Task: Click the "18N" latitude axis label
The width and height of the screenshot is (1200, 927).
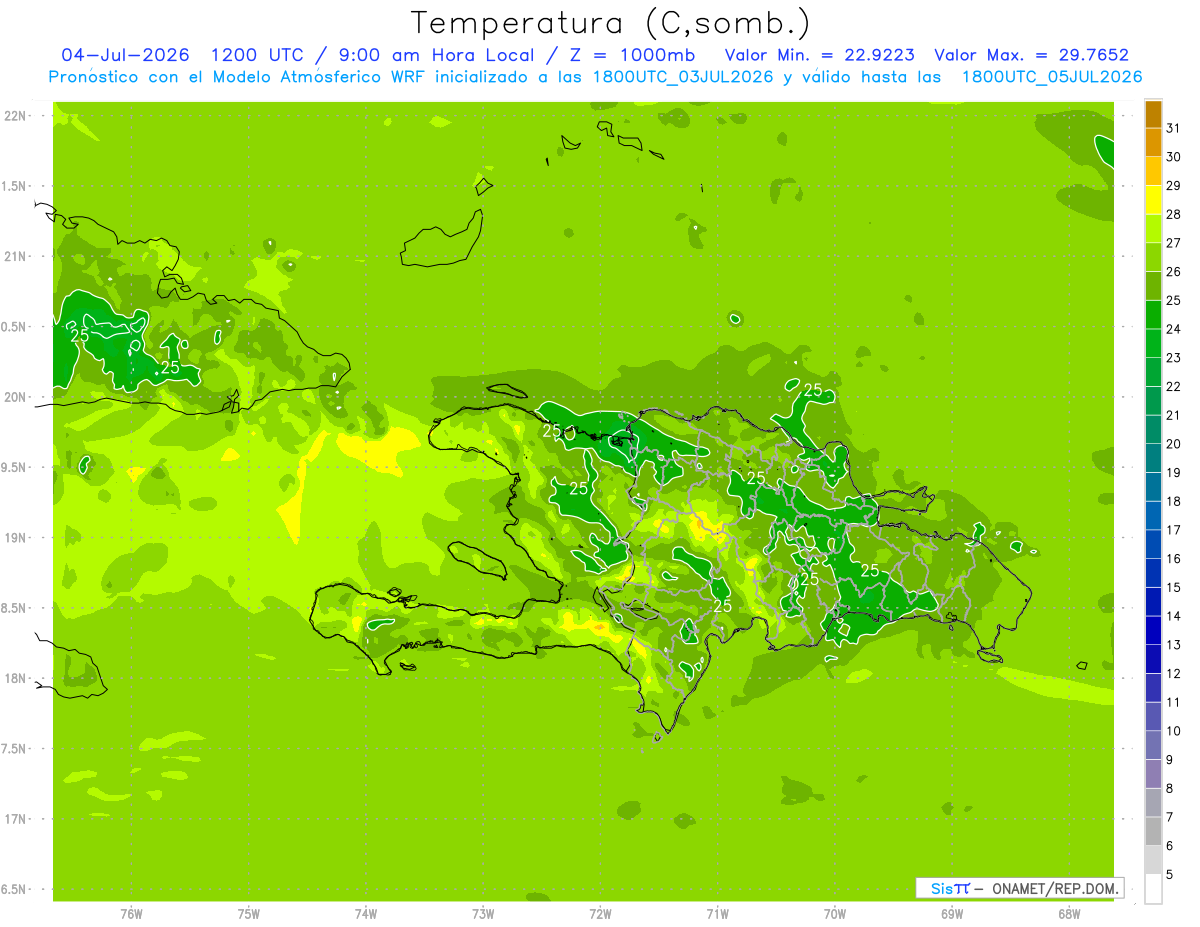Action: click(14, 678)
